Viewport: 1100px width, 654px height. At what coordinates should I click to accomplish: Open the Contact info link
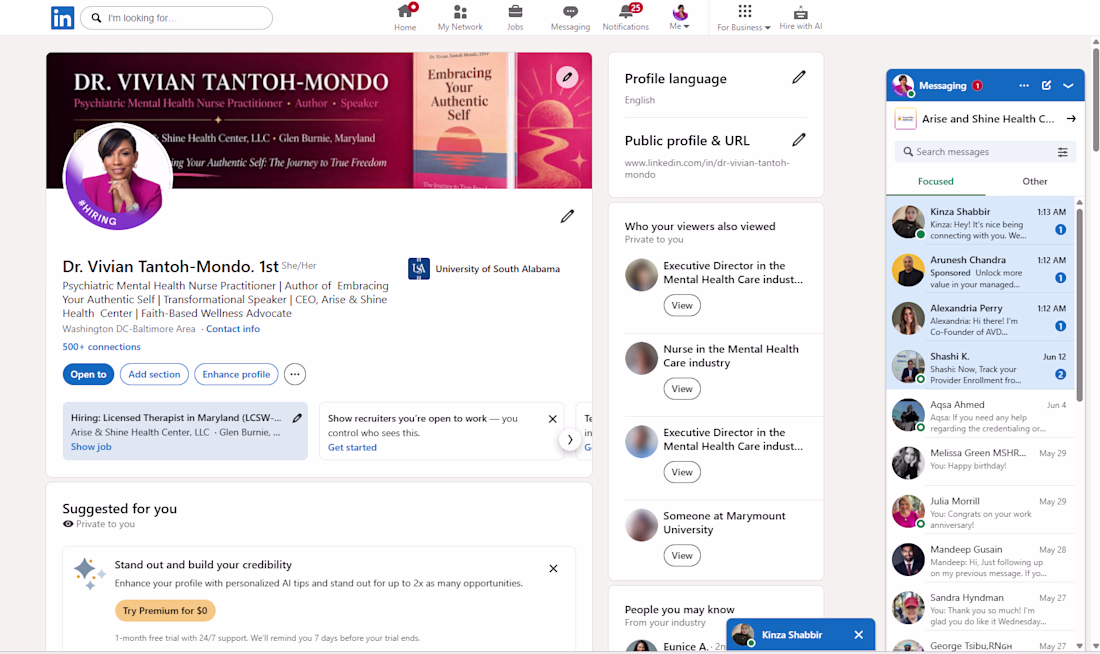pos(233,328)
